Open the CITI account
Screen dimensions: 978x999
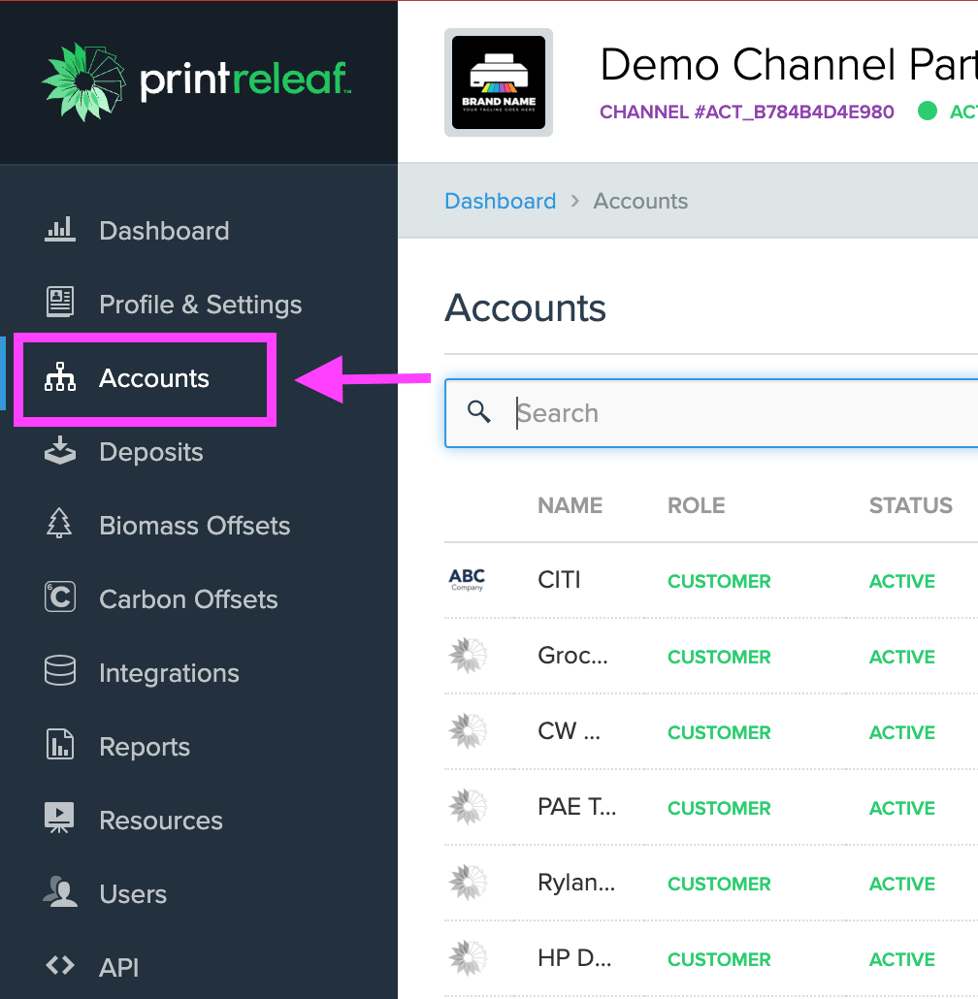click(x=559, y=580)
